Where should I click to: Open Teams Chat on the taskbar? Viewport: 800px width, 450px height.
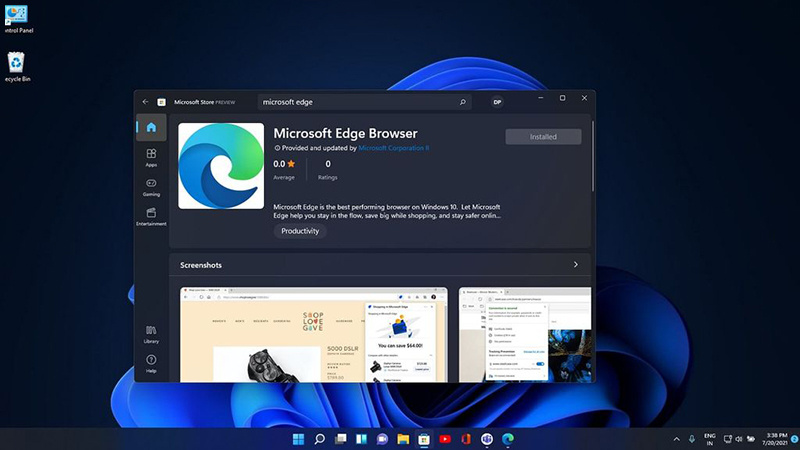tap(382, 439)
